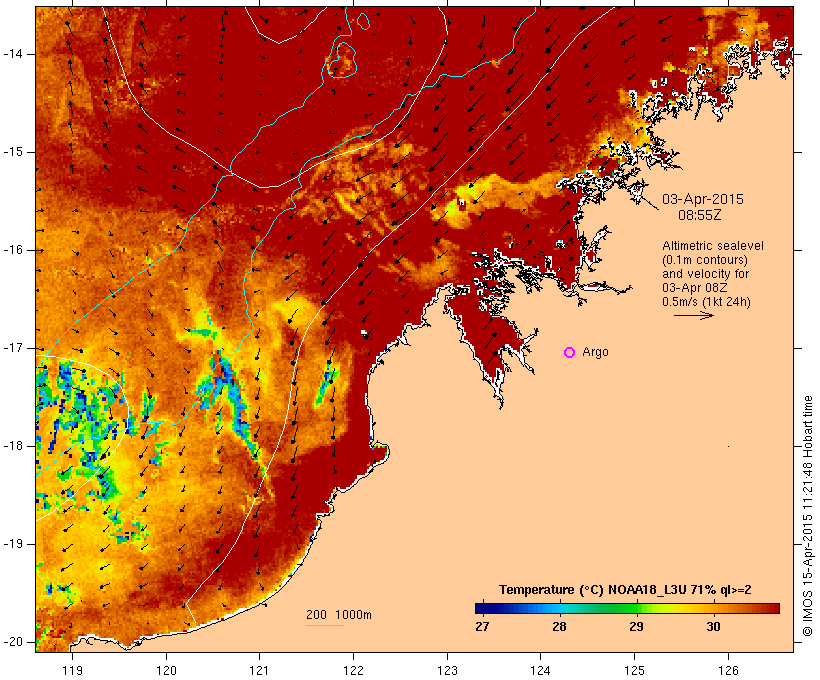This screenshot has width=820, height=680.
Task: Click the temperature colorbar title
Action: point(625,590)
